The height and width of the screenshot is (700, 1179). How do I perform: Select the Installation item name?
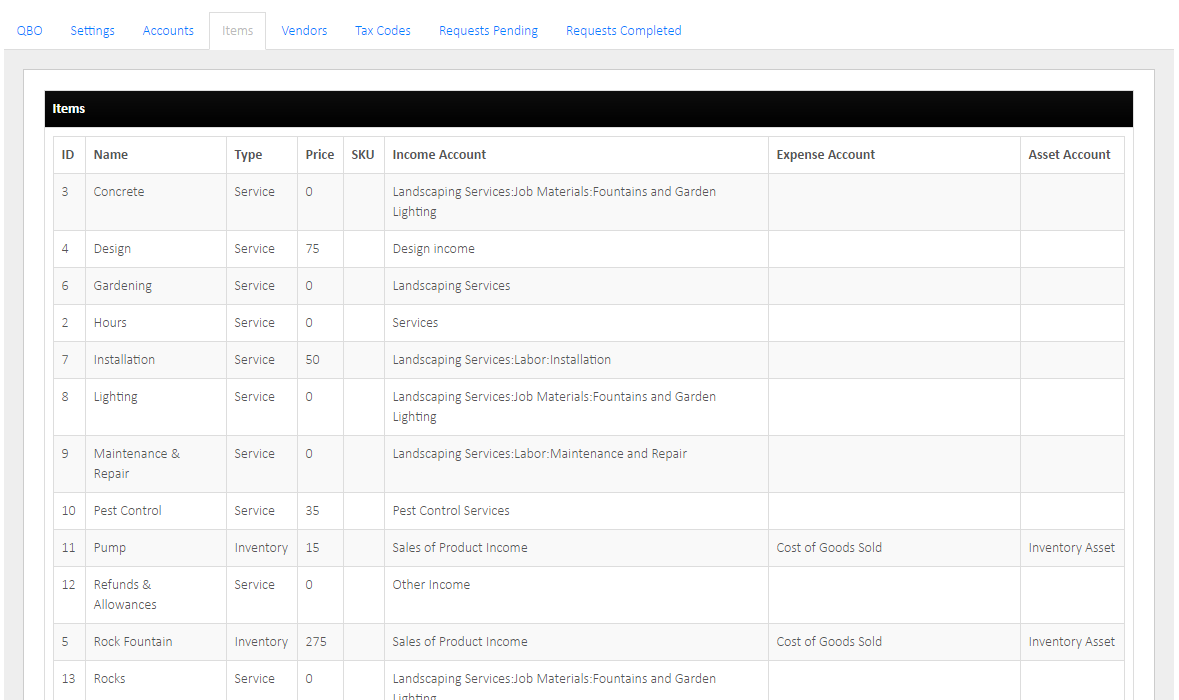point(124,359)
